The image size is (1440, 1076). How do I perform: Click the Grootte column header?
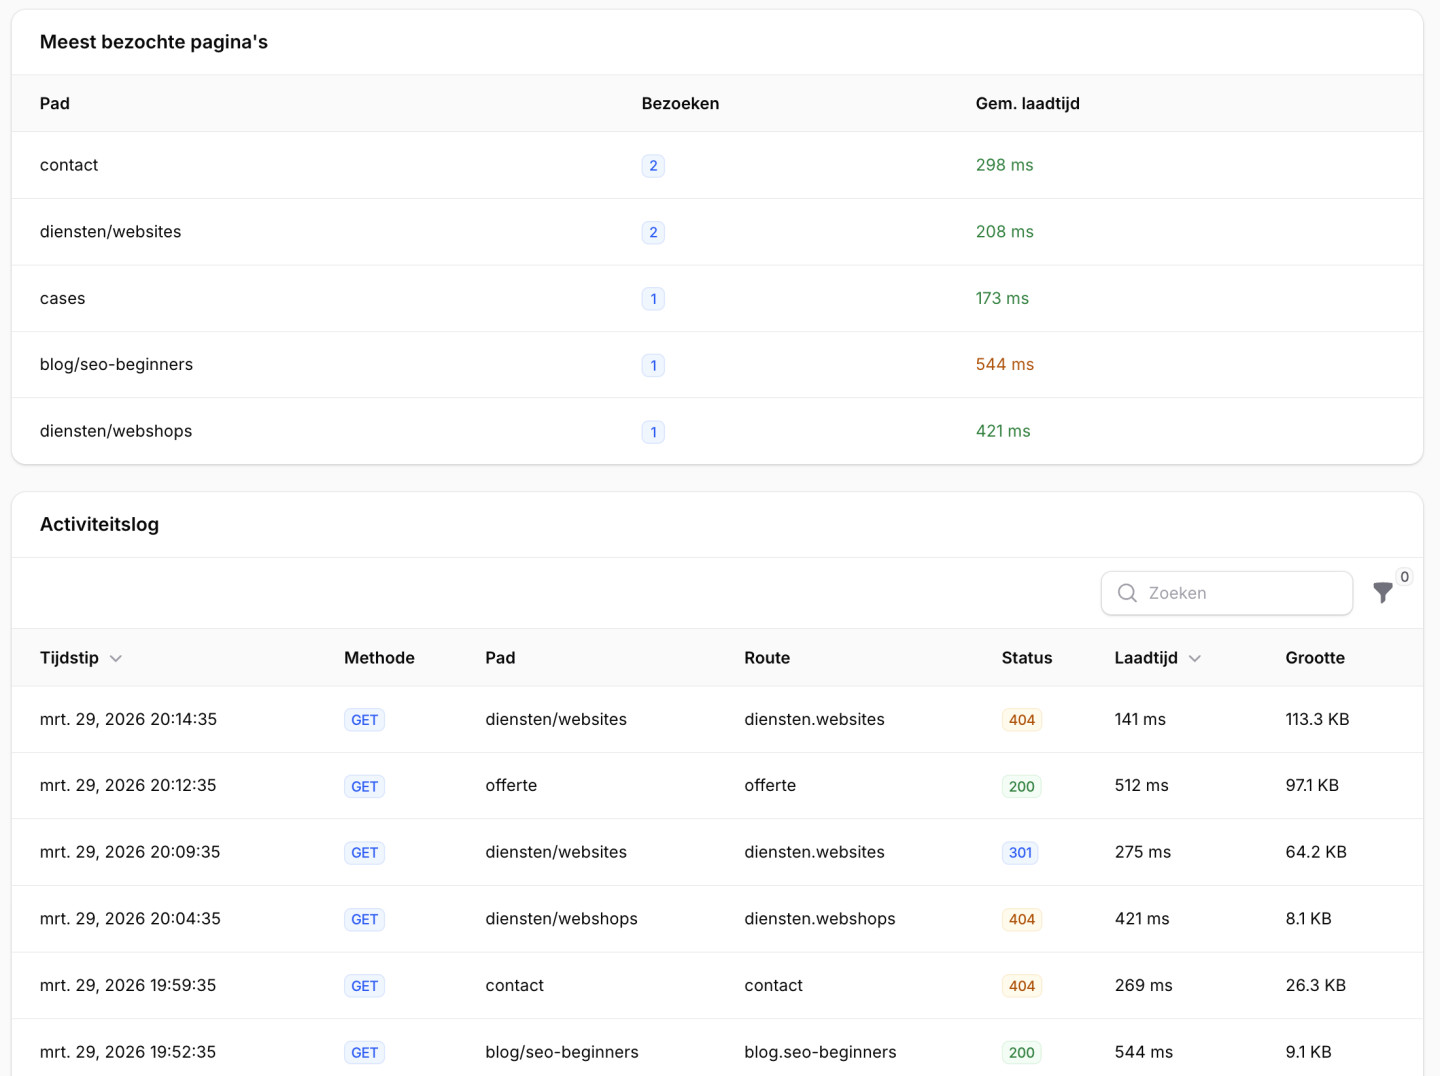[x=1314, y=658]
